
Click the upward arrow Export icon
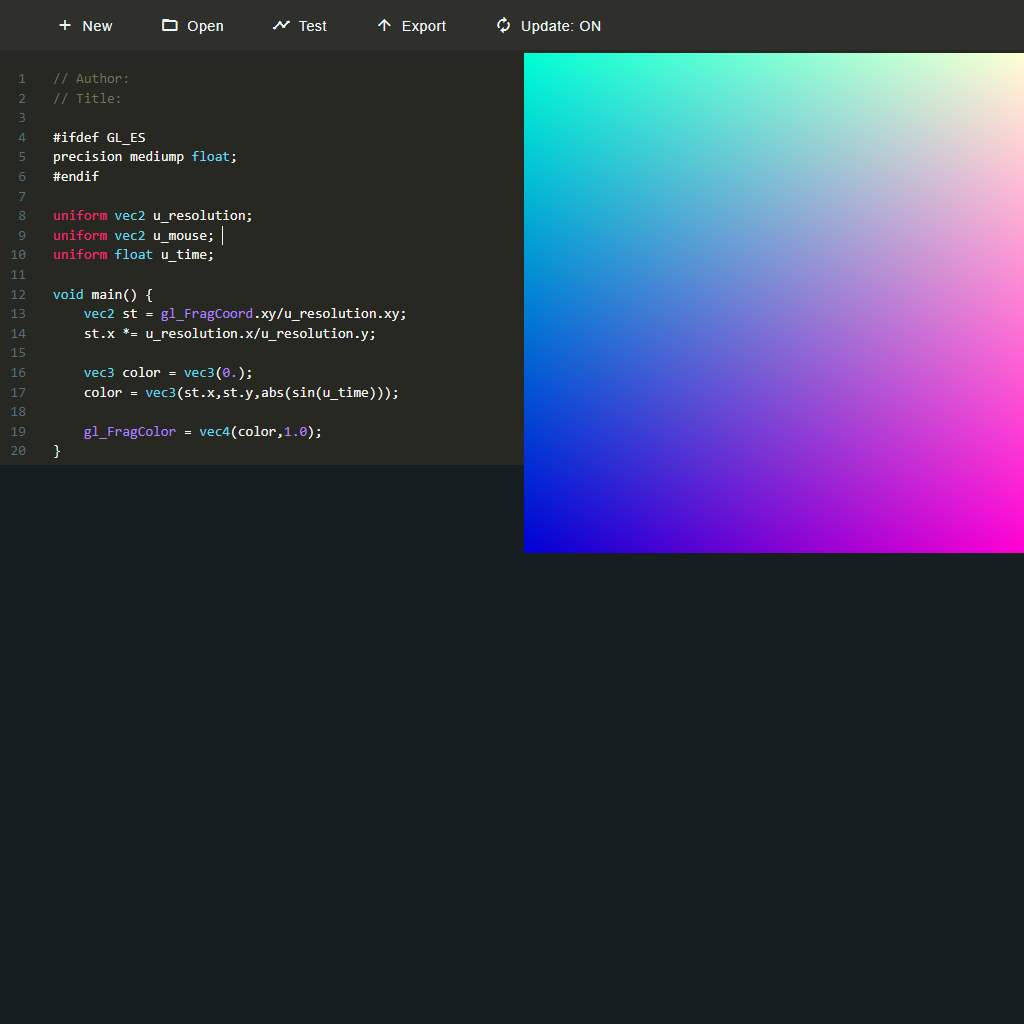(384, 25)
